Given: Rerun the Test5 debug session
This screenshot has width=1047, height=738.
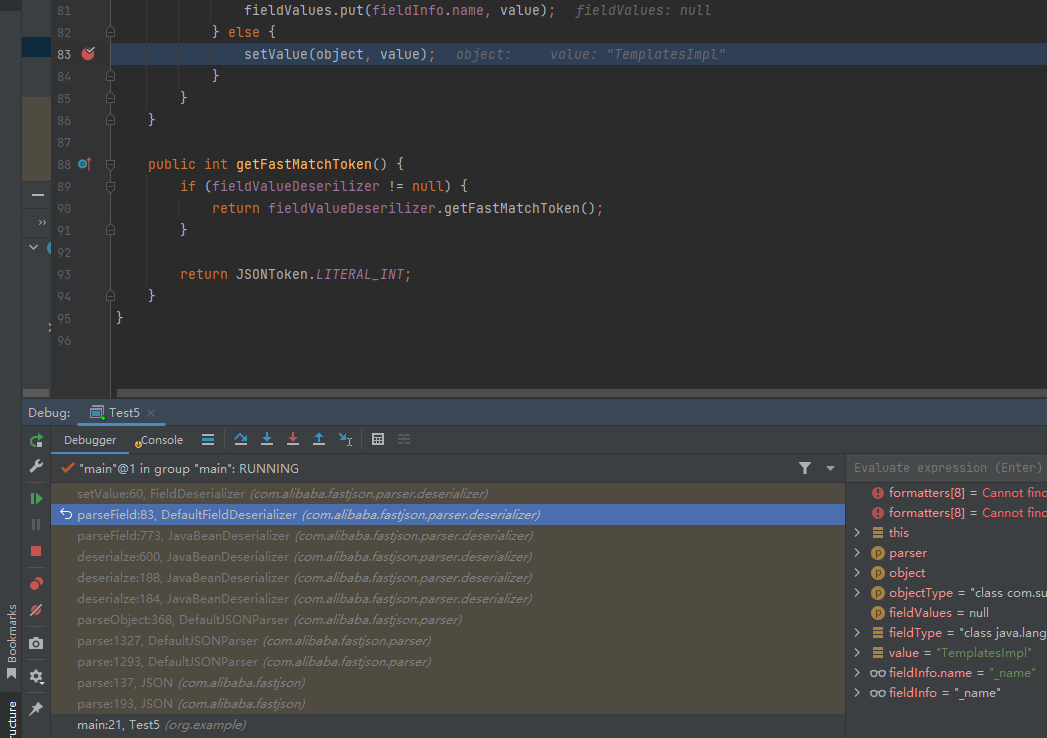Looking at the screenshot, I should point(36,440).
